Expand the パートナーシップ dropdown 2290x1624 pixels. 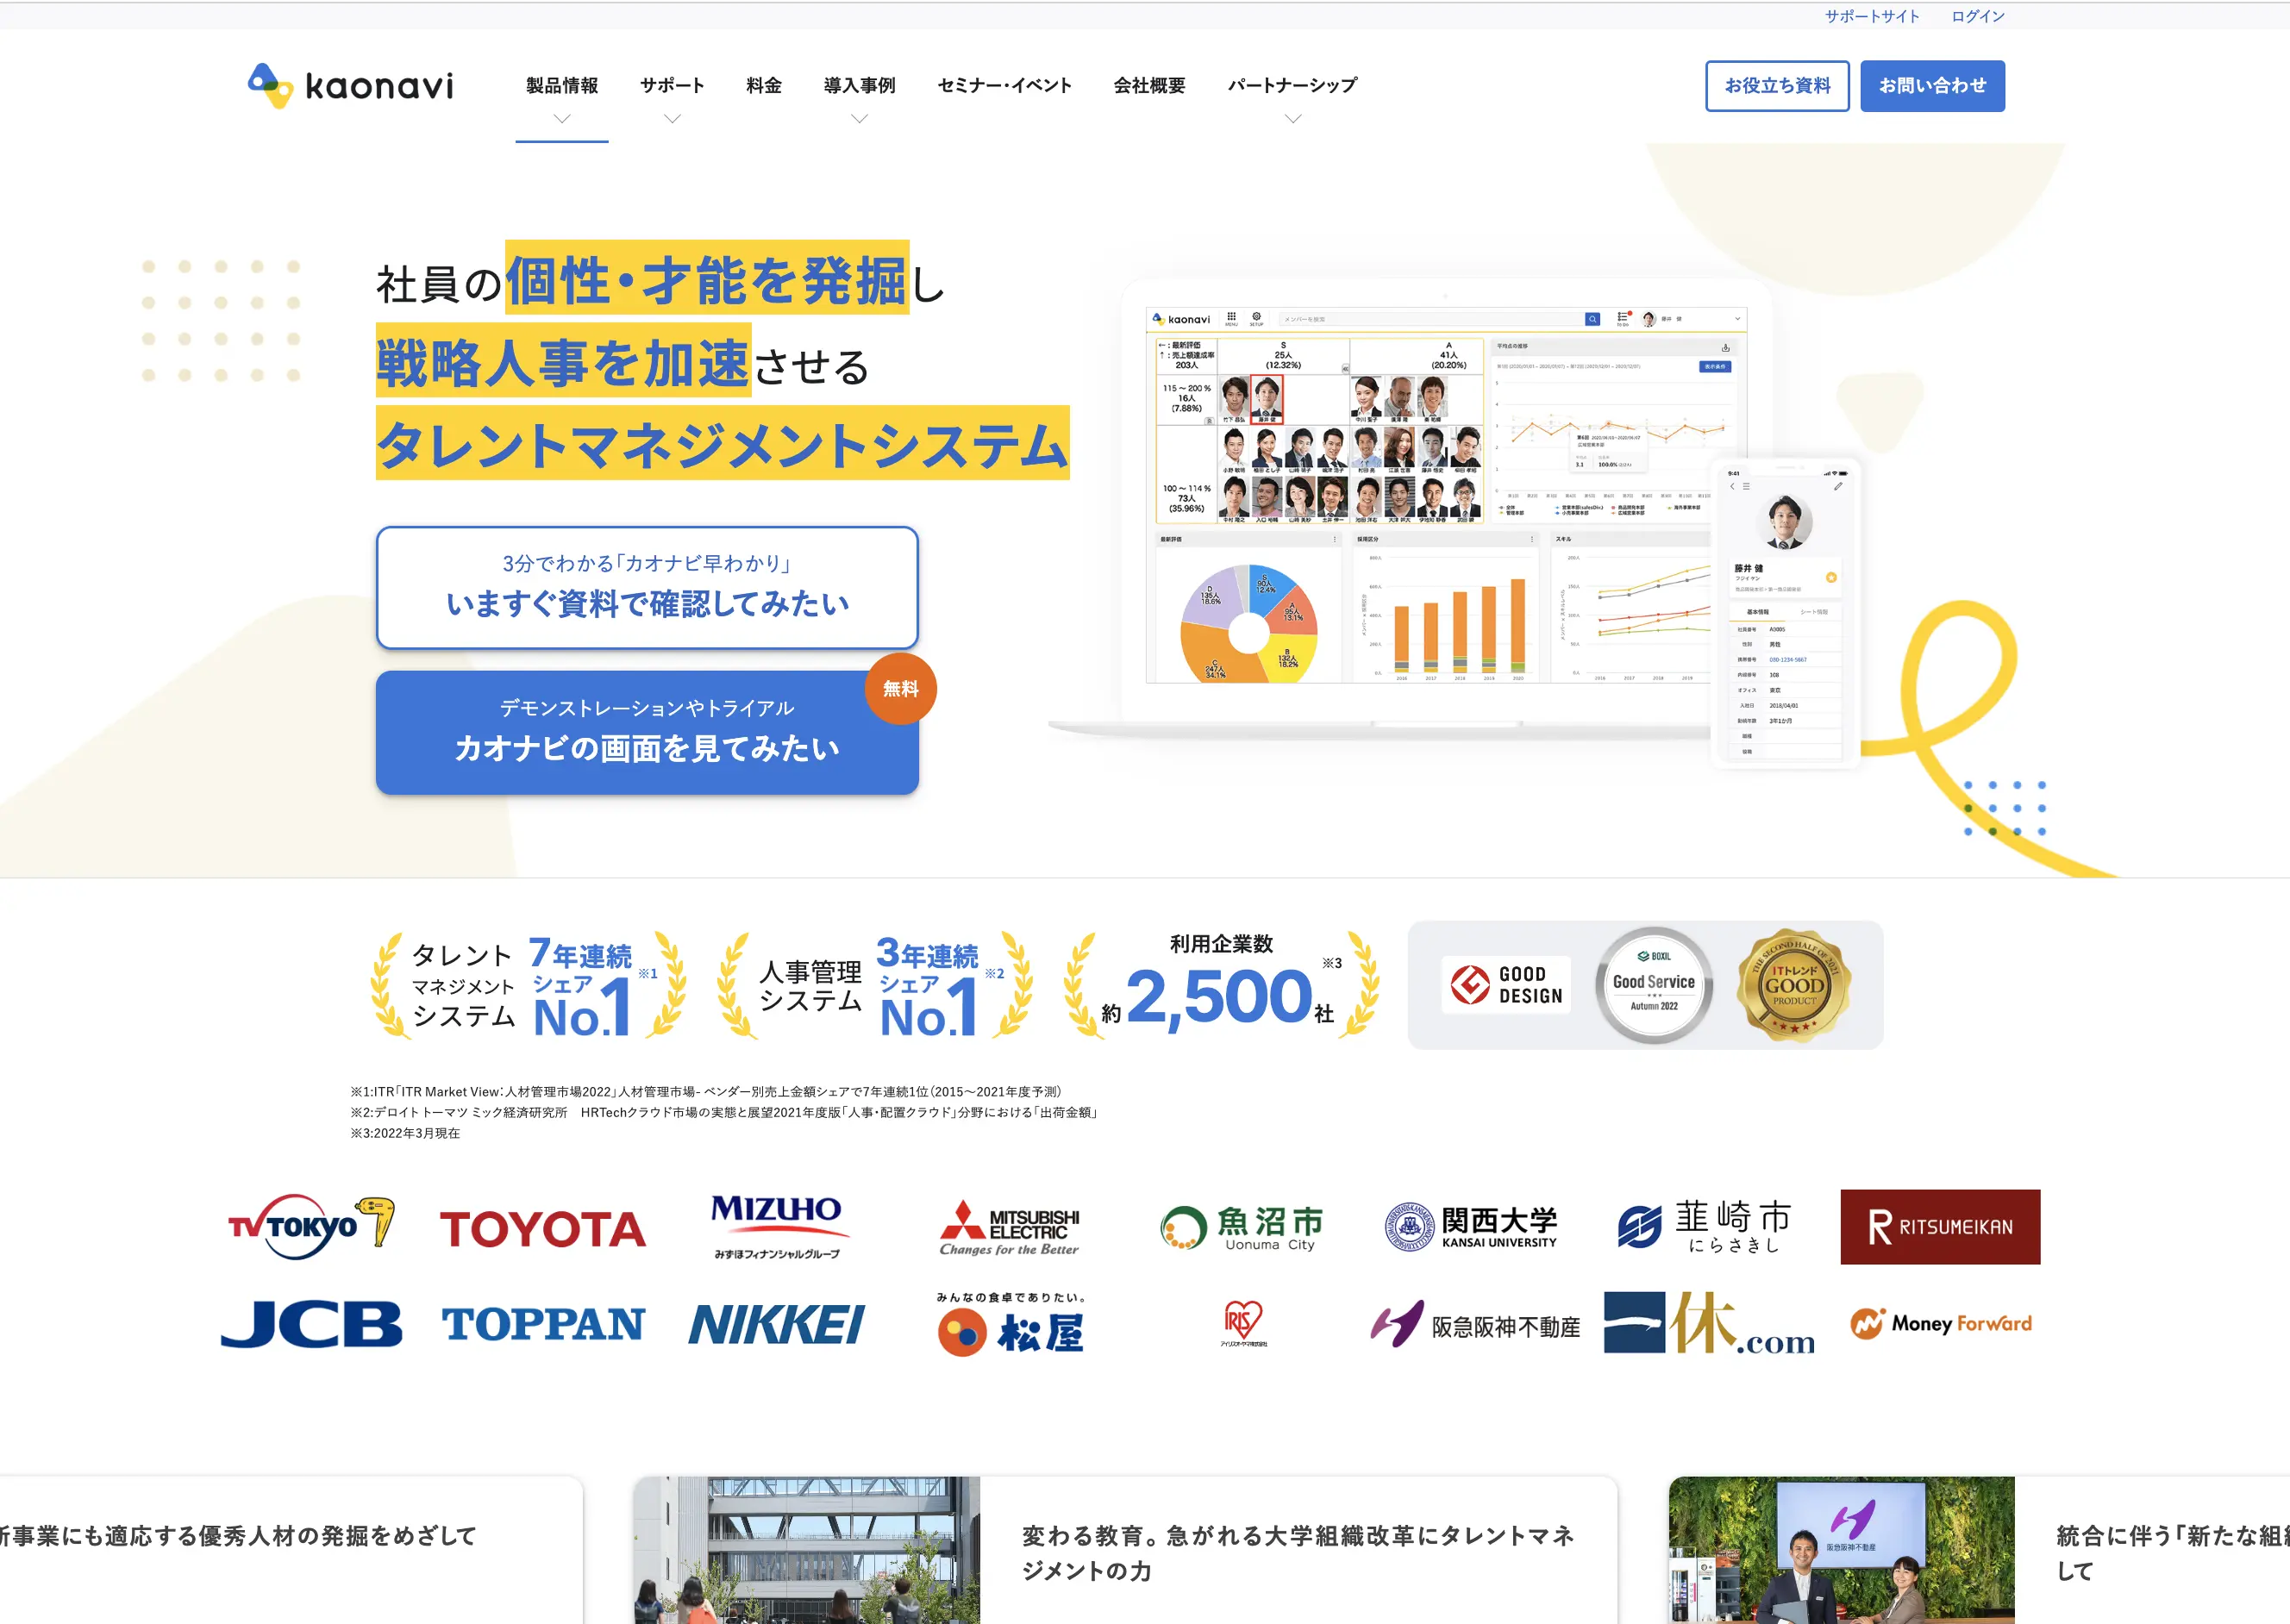(1292, 86)
